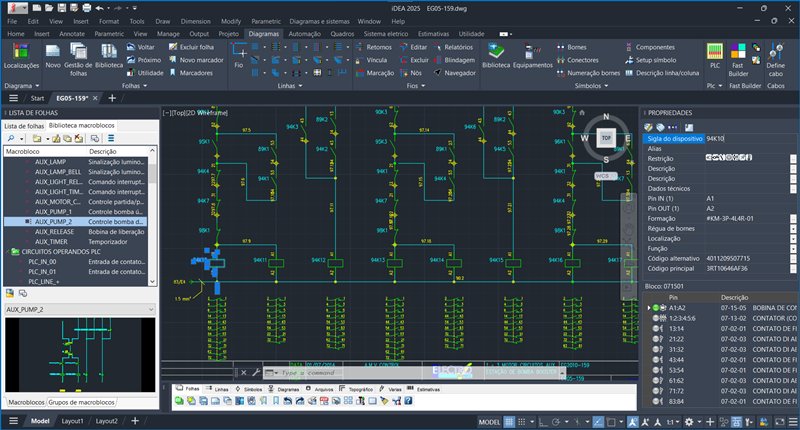Viewport: 800px width, 430px height.
Task: Click the PLC icon in the ribbon
Action: pos(714,52)
